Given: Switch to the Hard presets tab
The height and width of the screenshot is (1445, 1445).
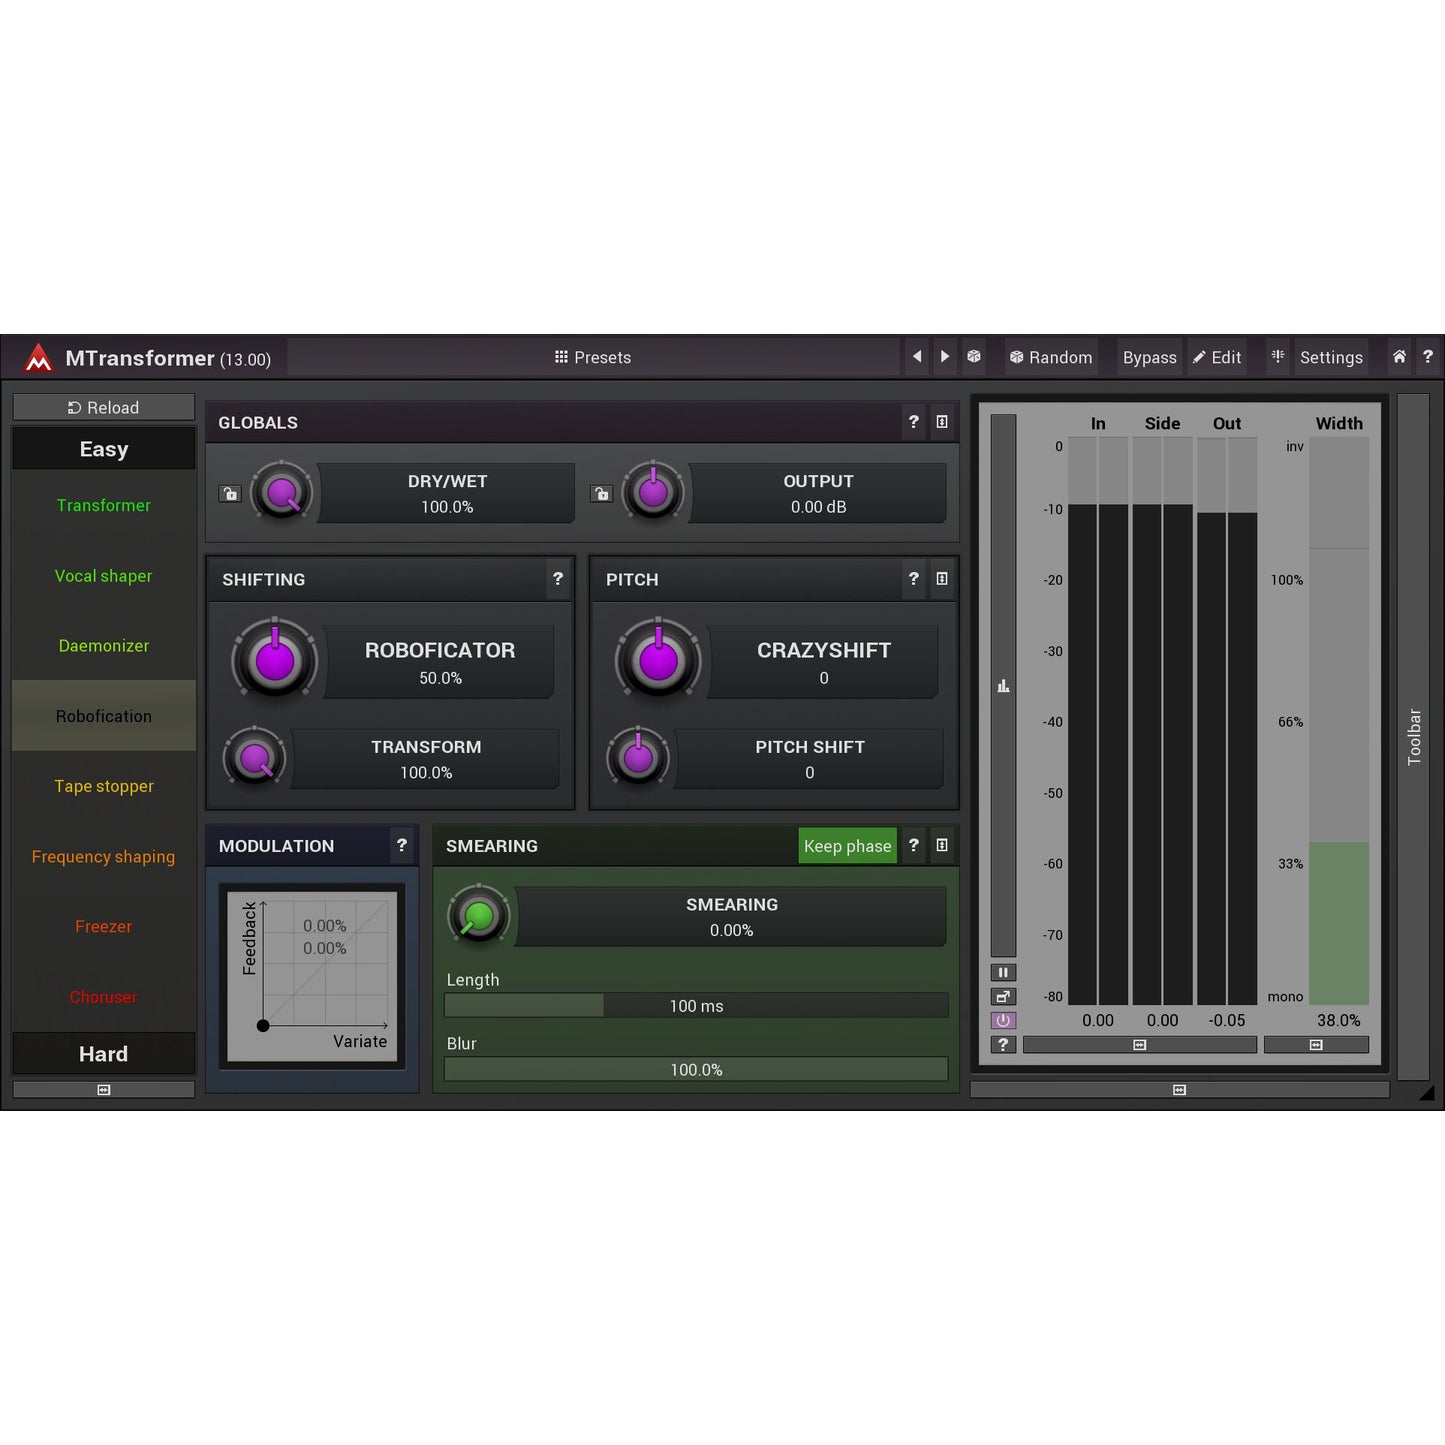Looking at the screenshot, I should 103,1053.
